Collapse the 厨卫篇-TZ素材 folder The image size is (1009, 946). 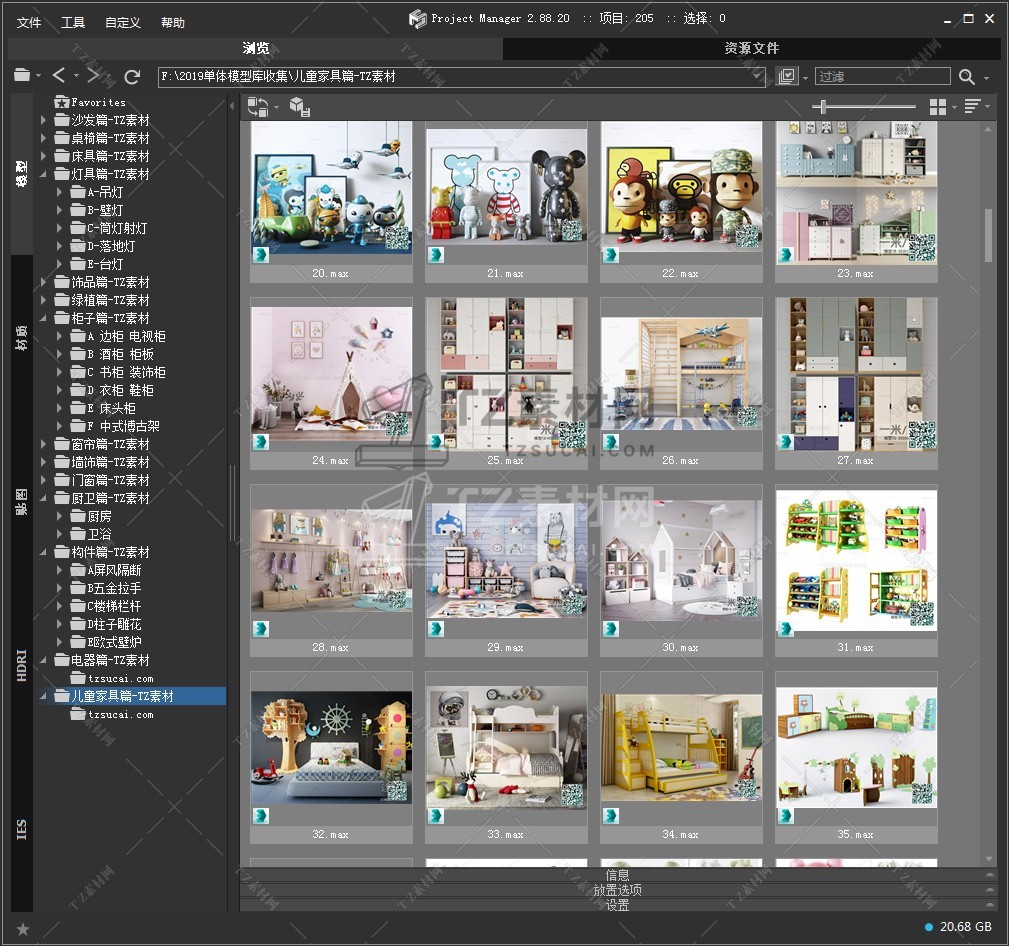43,498
